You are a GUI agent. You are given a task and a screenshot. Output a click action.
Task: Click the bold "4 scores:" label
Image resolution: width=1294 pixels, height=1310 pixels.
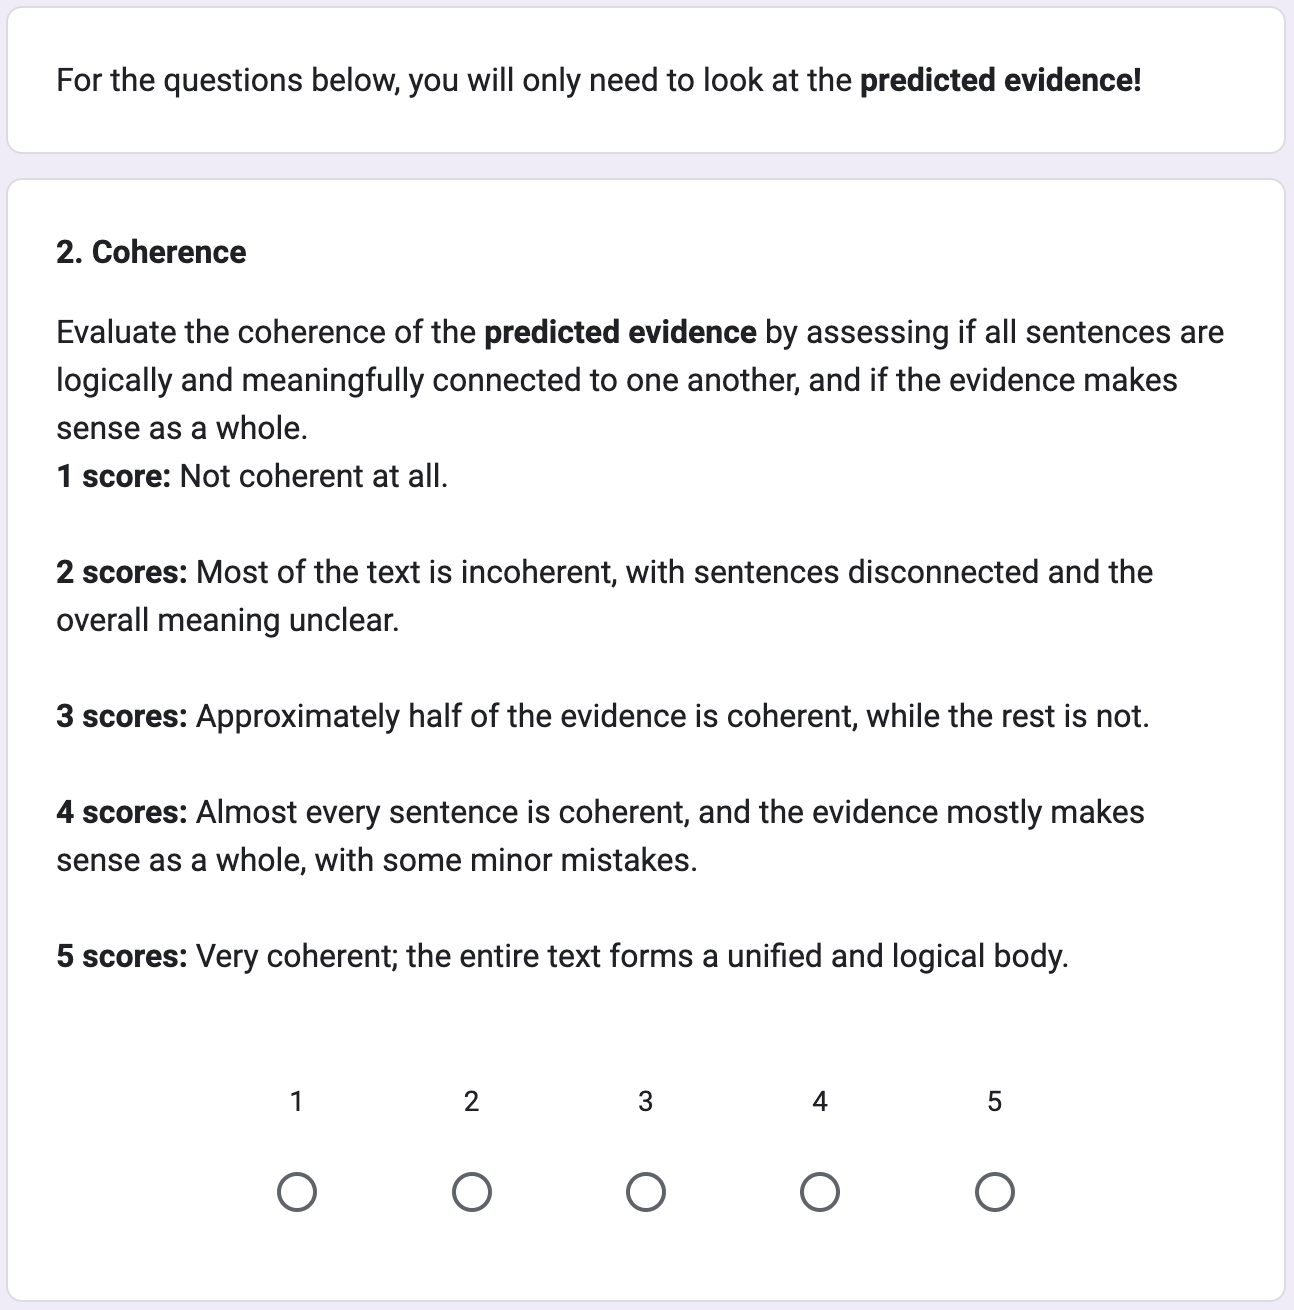[x=122, y=812]
